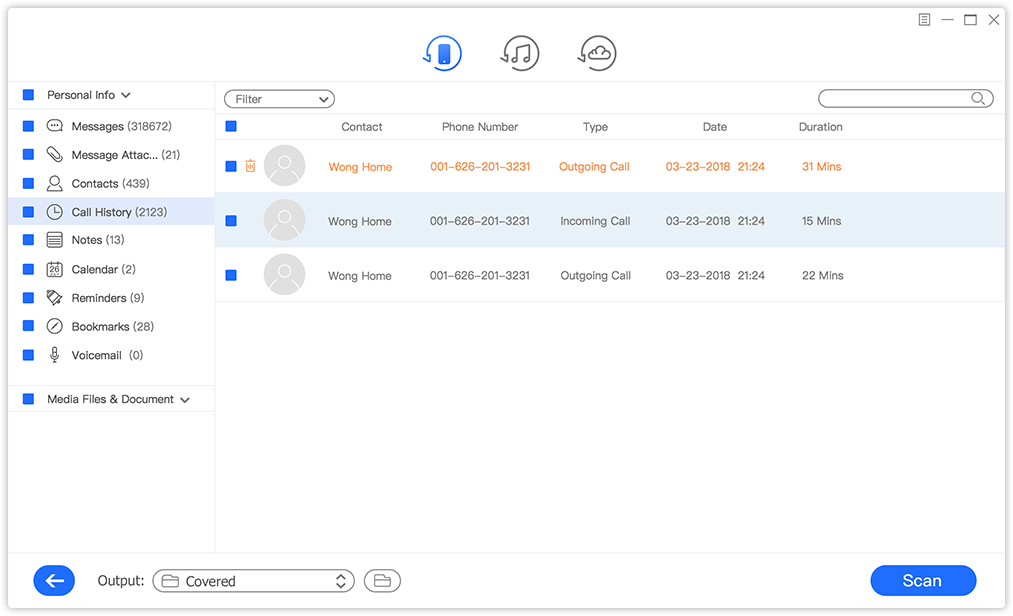Click avatar of 22 Mins Wong Home call

[284, 275]
